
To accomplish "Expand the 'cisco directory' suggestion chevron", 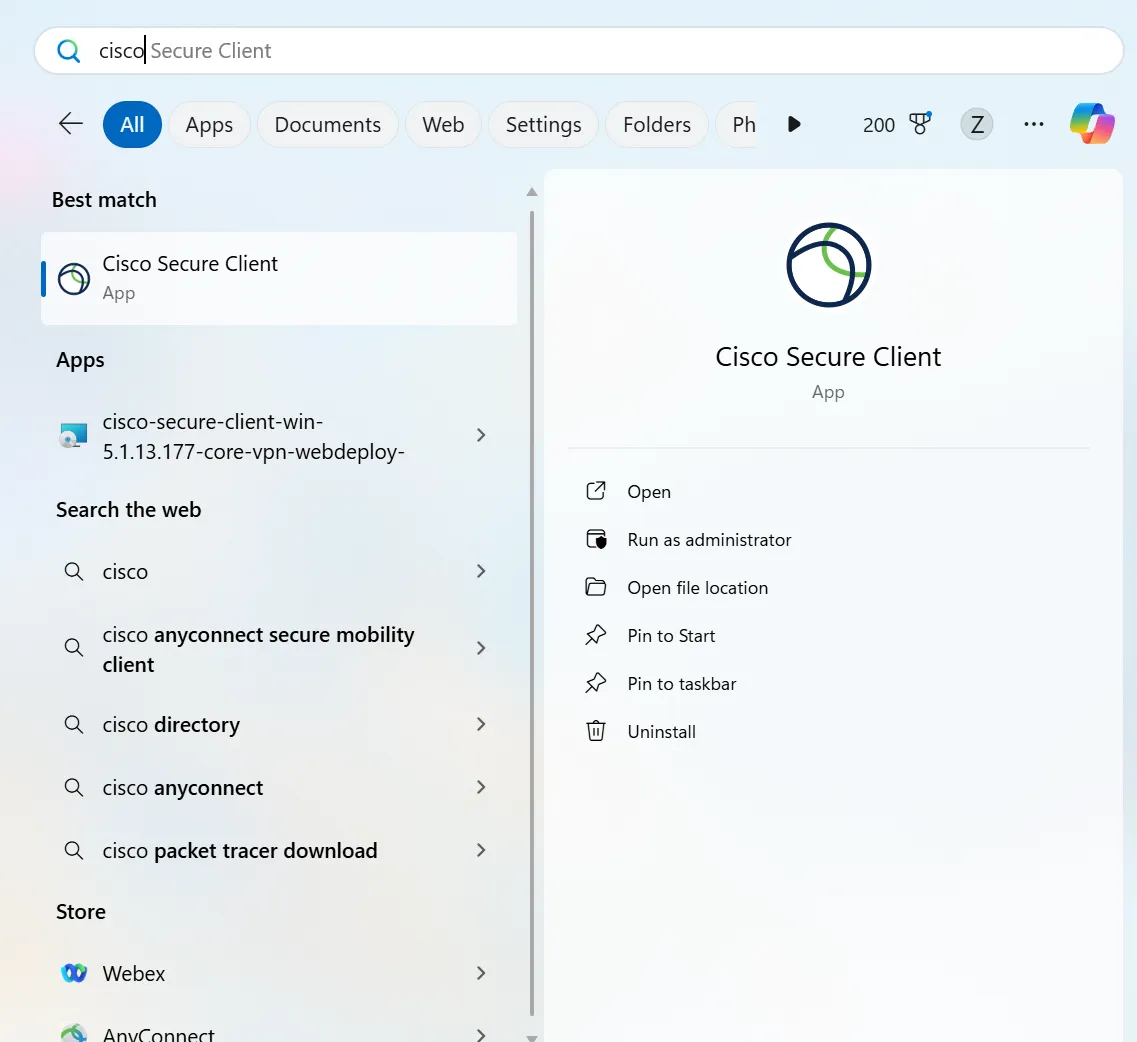I will click(x=481, y=724).
